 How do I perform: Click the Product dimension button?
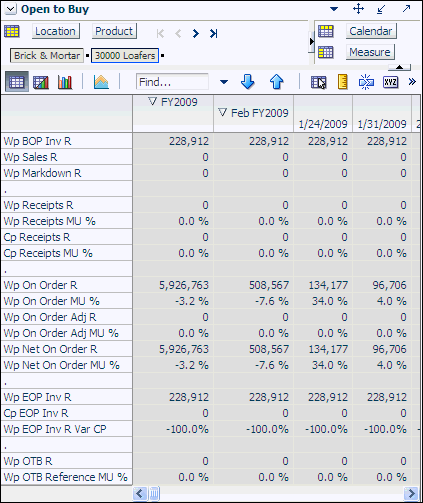[x=114, y=31]
